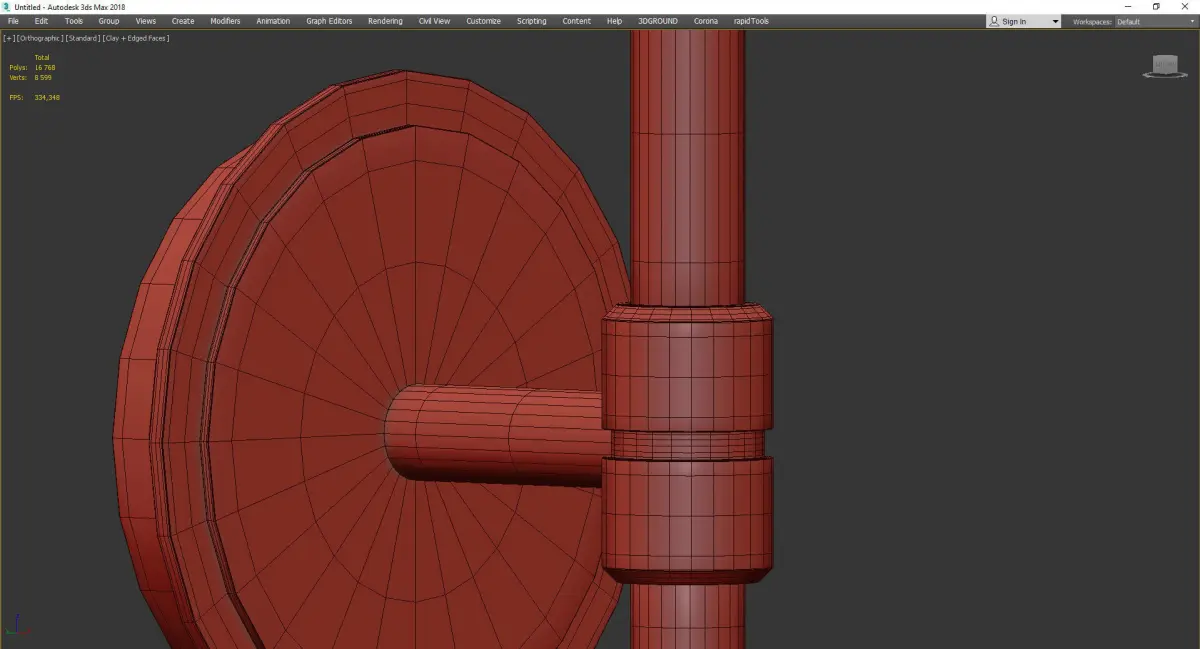Click the FPS statistic readout
This screenshot has width=1200, height=649.
[x=35, y=97]
